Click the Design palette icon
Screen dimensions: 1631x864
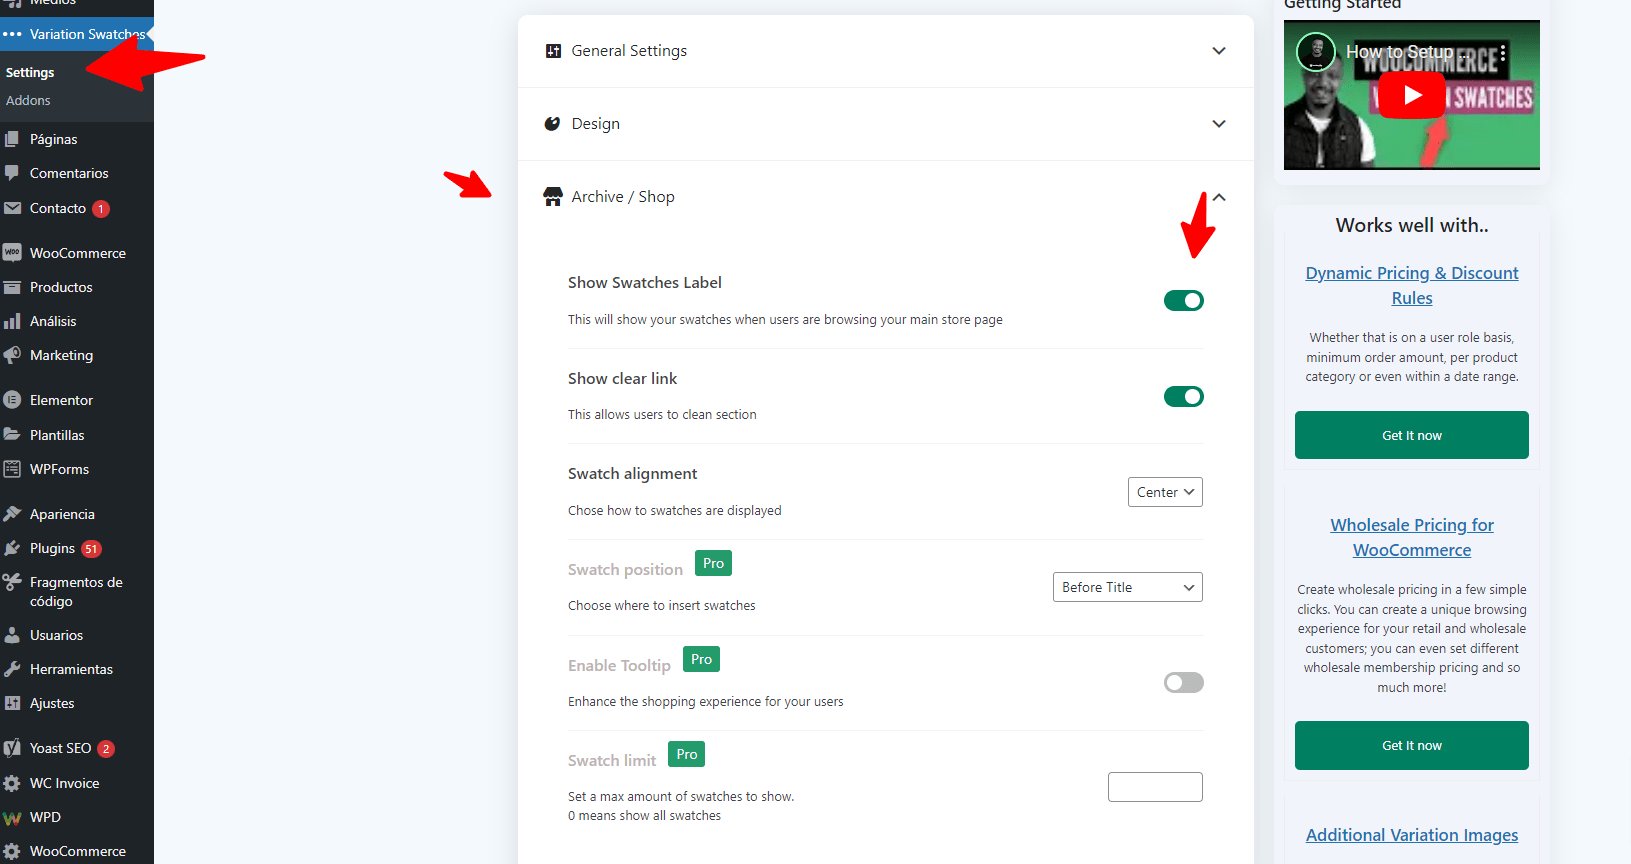552,124
